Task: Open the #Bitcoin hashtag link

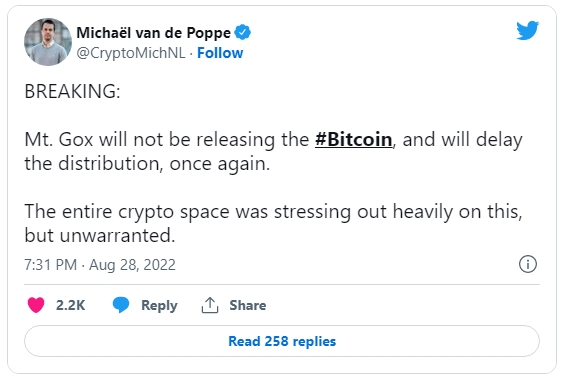Action: [x=354, y=139]
